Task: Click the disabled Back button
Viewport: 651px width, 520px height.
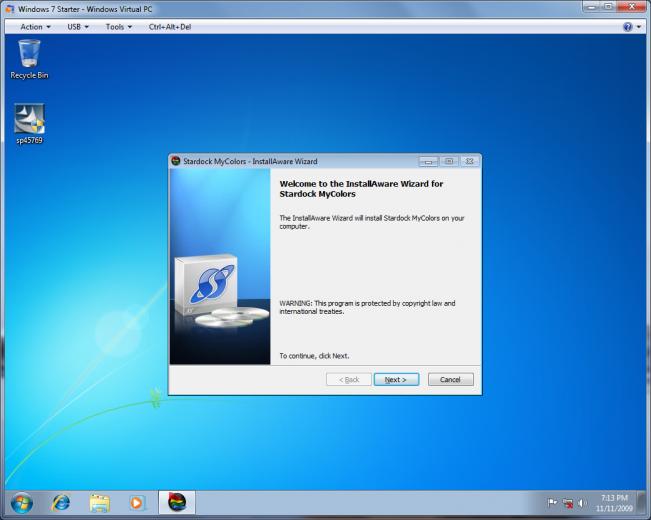Action: 349,380
